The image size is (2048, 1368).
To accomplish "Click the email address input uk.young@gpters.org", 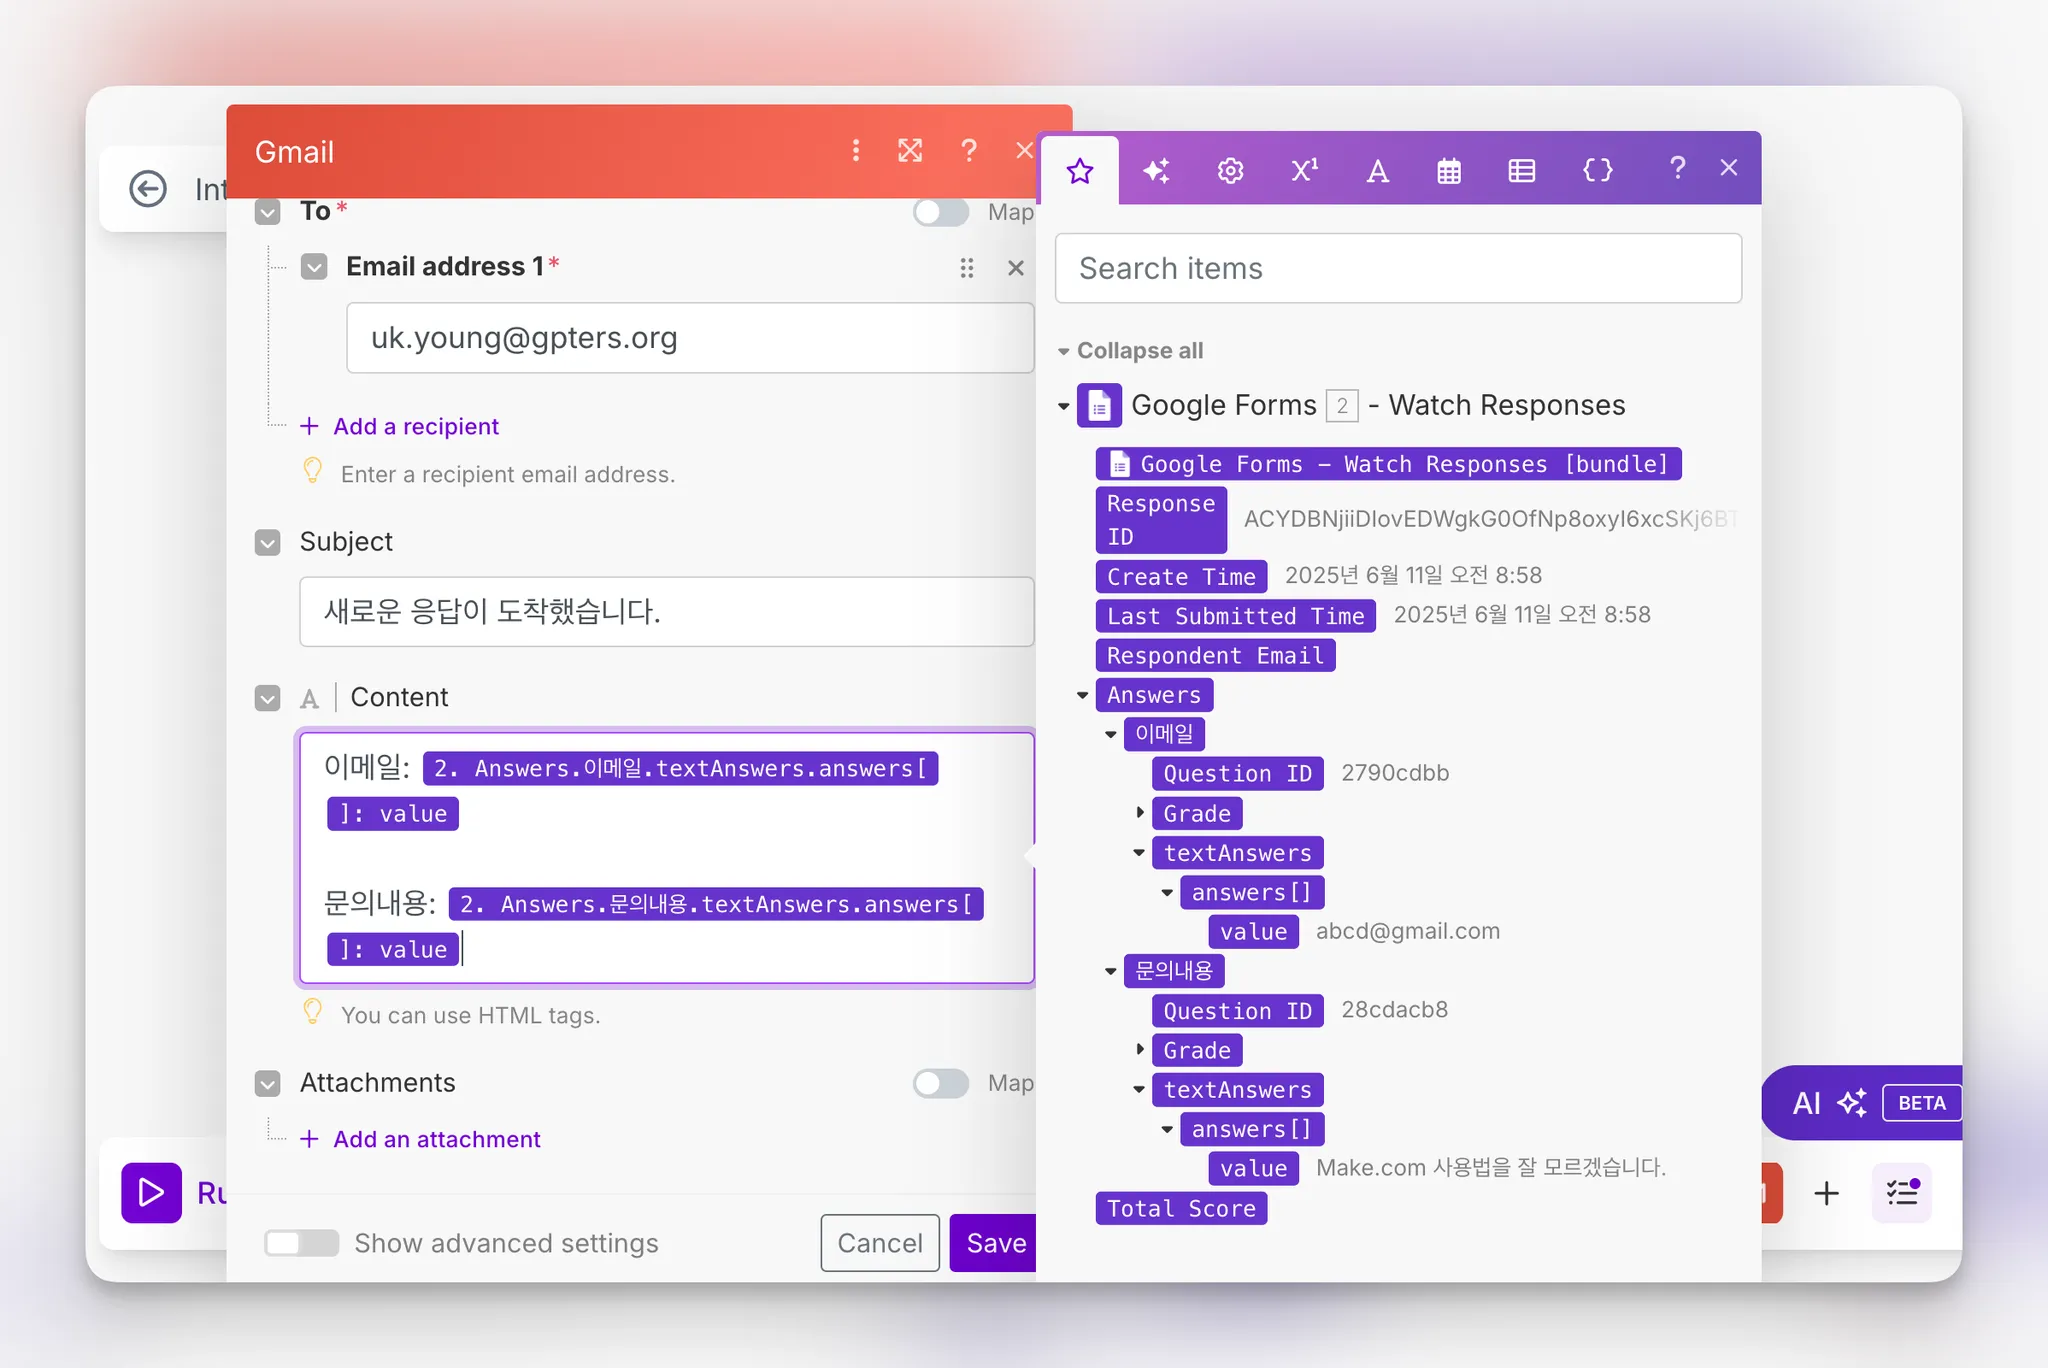I will [x=690, y=338].
